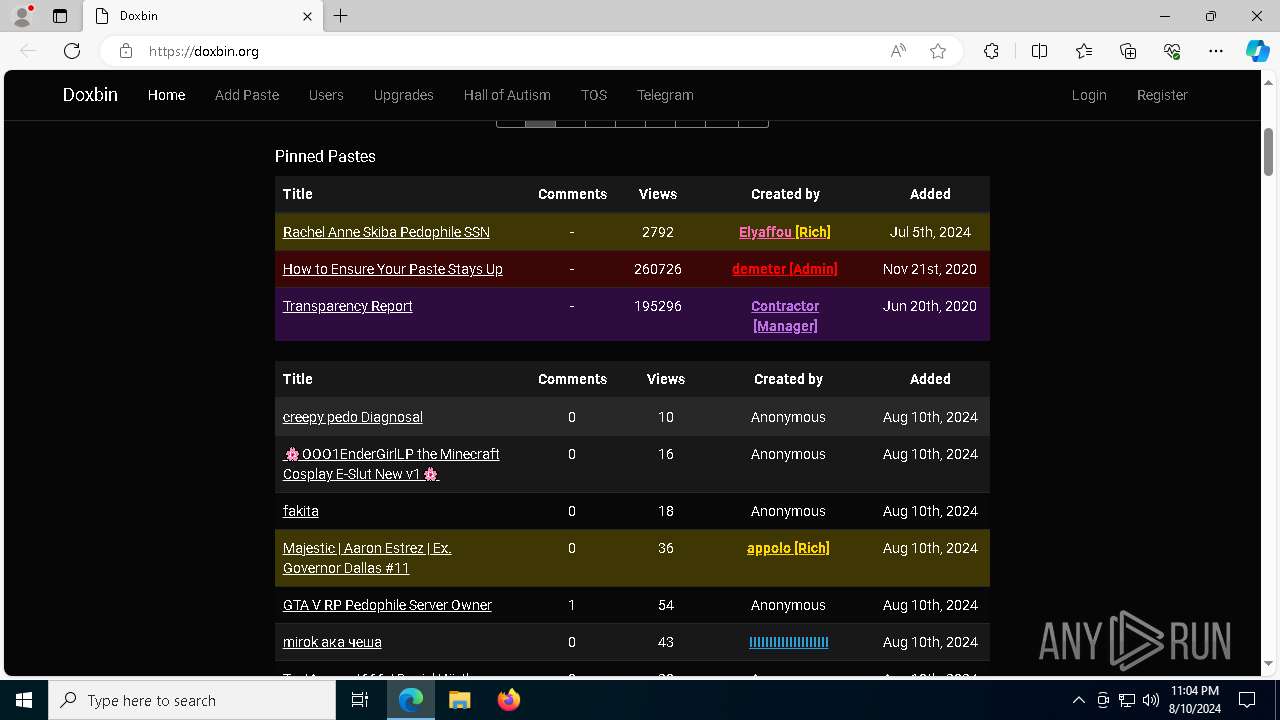Viewport: 1280px width, 720px height.
Task: Select the Nov 21st, 2020 date cell
Action: pyautogui.click(x=930, y=269)
